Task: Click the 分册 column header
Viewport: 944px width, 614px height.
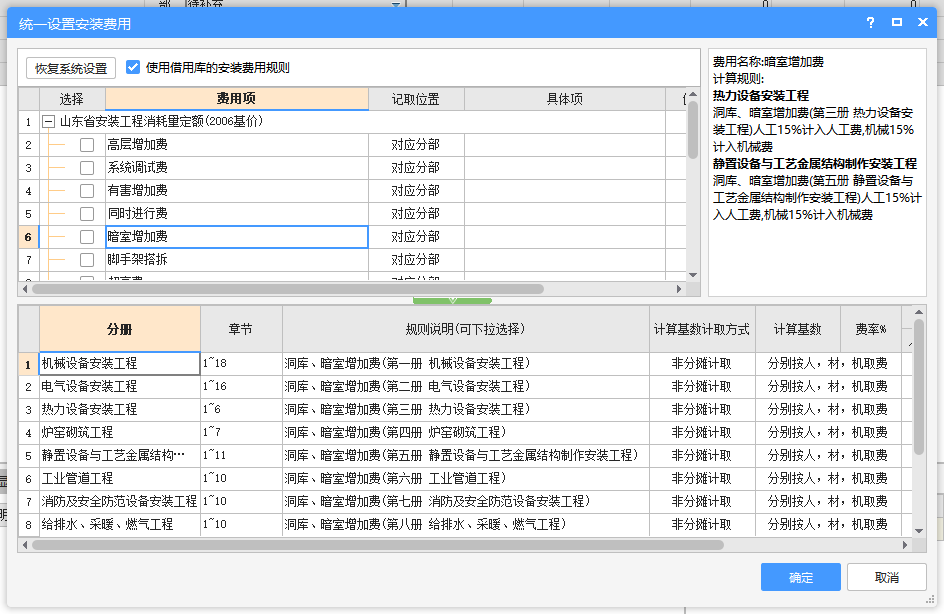Action: click(x=120, y=329)
